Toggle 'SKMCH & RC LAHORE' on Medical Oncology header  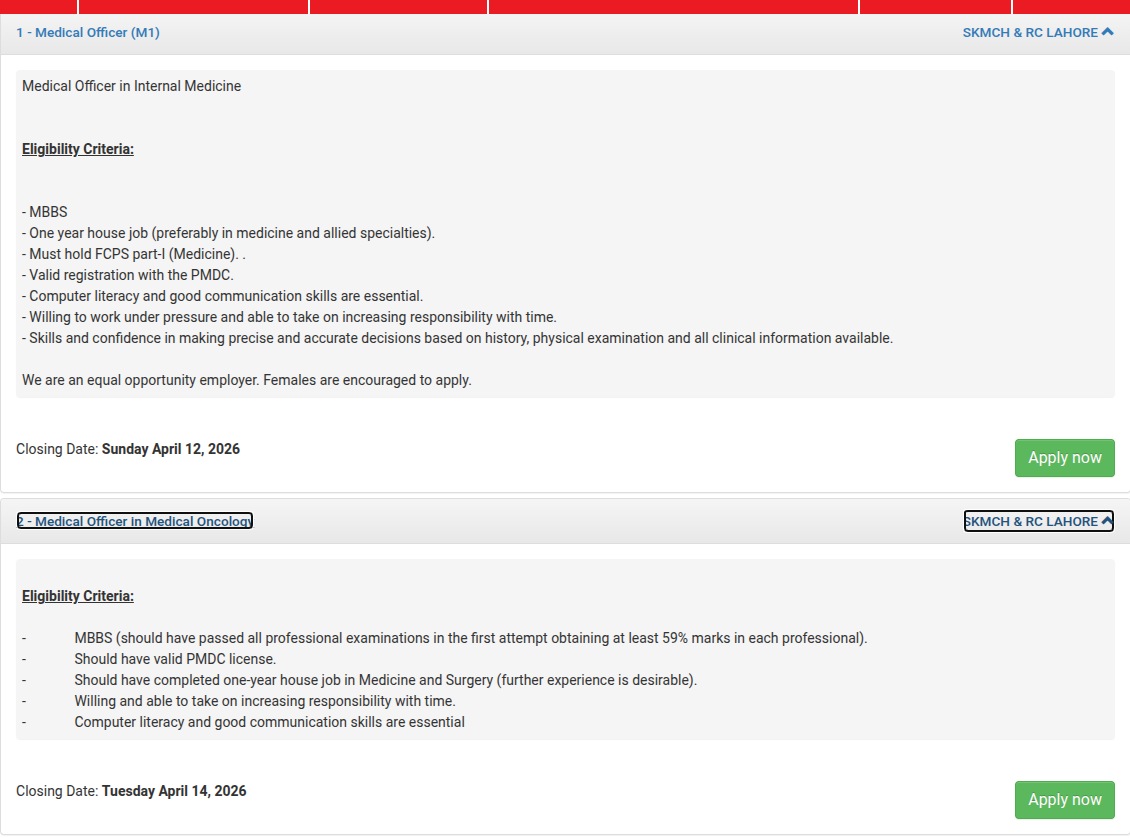(1030, 521)
